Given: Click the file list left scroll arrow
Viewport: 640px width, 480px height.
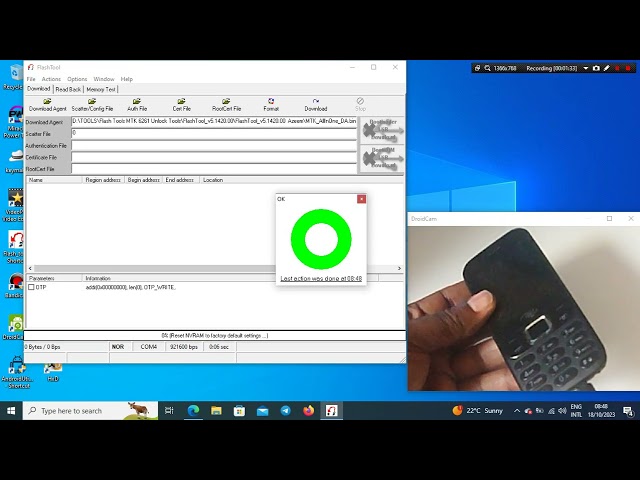Looking at the screenshot, I should coord(30,268).
